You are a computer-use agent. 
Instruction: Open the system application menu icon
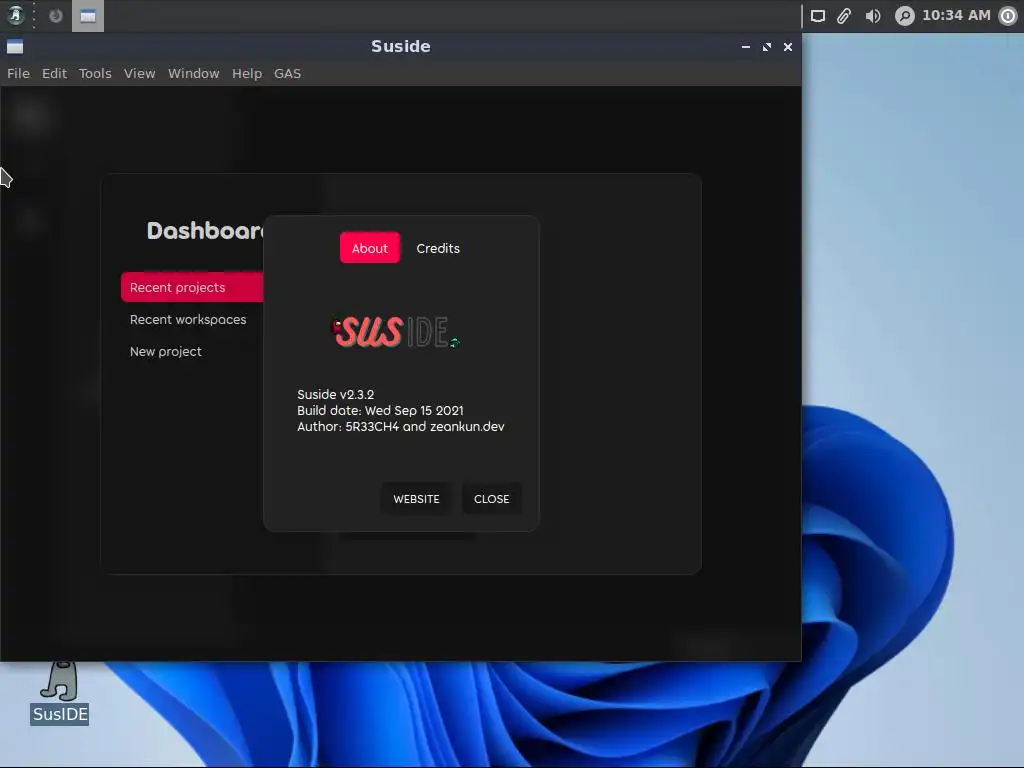[x=16, y=15]
